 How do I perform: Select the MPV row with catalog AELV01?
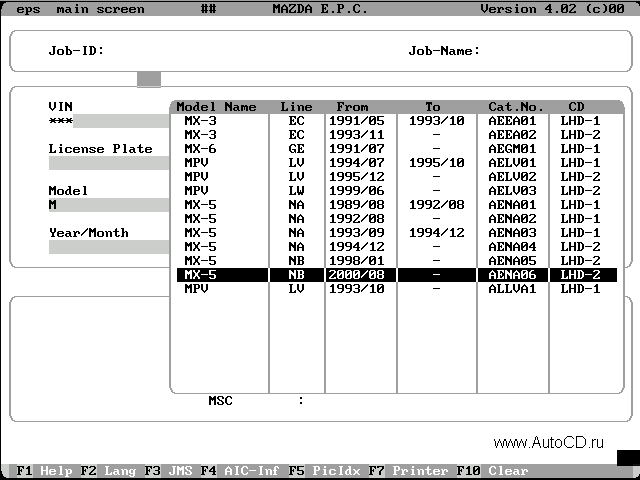pyautogui.click(x=397, y=163)
